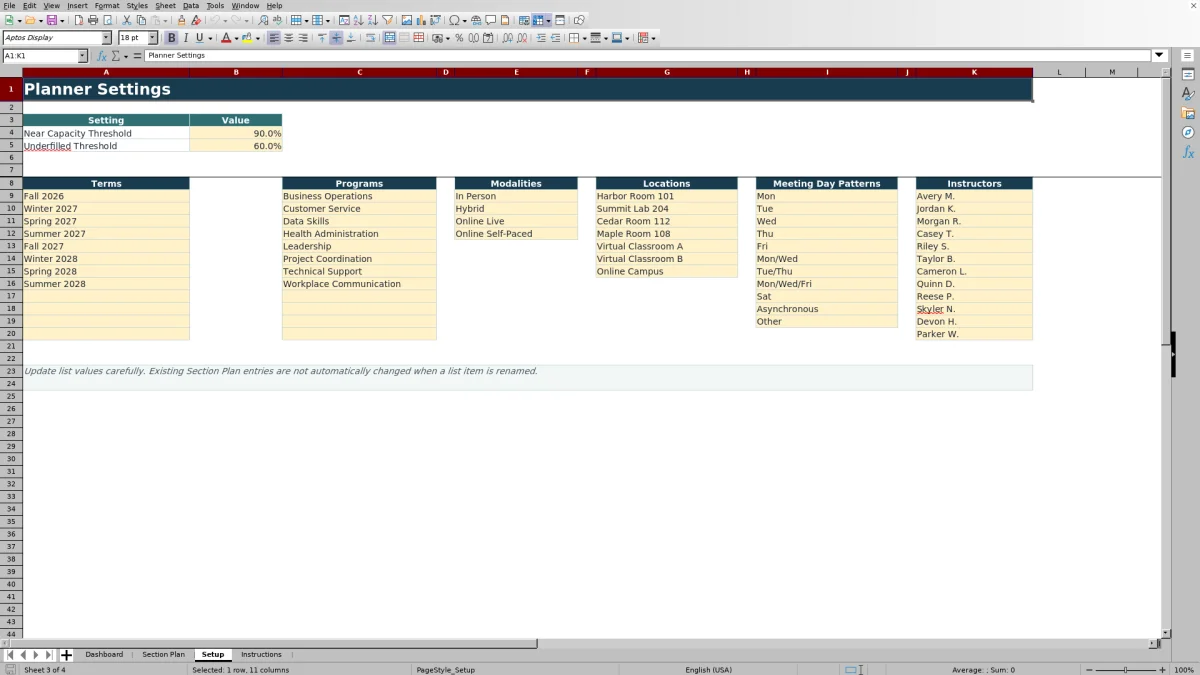Click the Sort Ascending icon
Screen dimensions: 1200x675
coord(358,20)
